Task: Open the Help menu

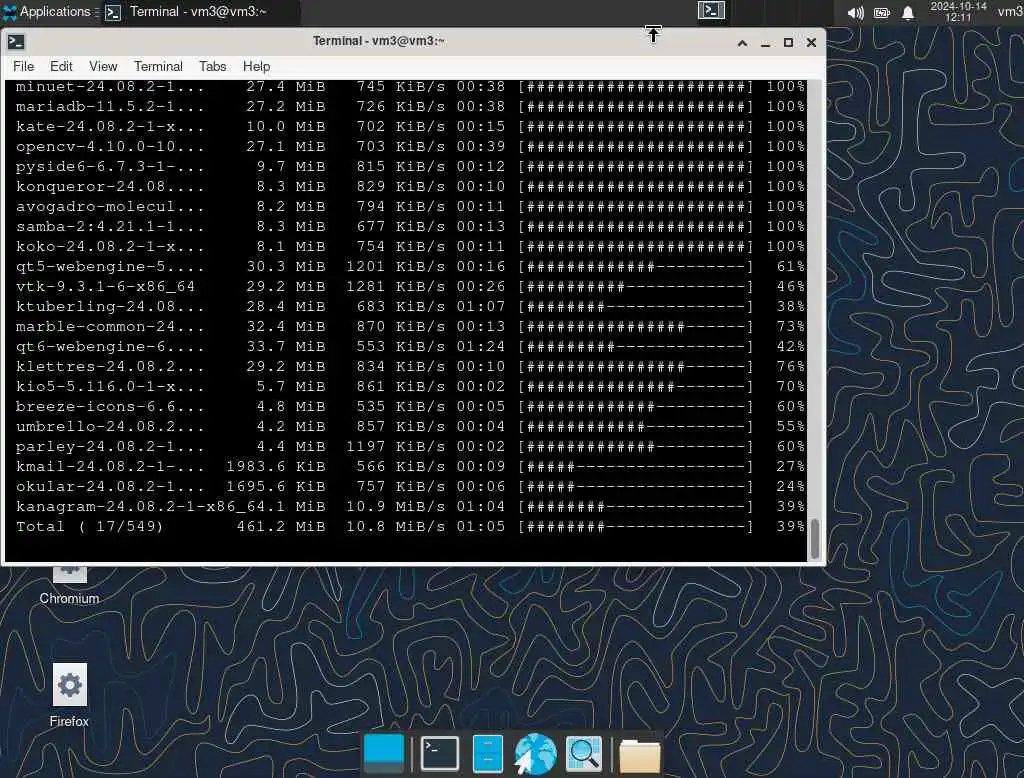Action: coord(256,67)
